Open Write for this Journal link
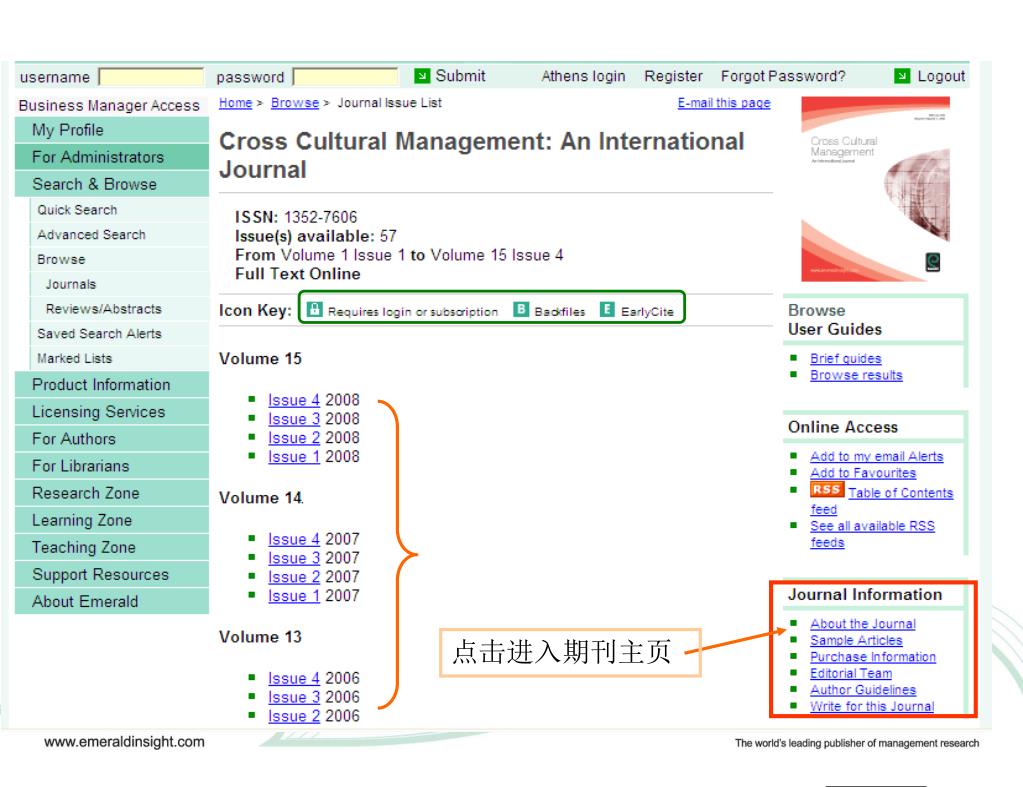 tap(872, 706)
